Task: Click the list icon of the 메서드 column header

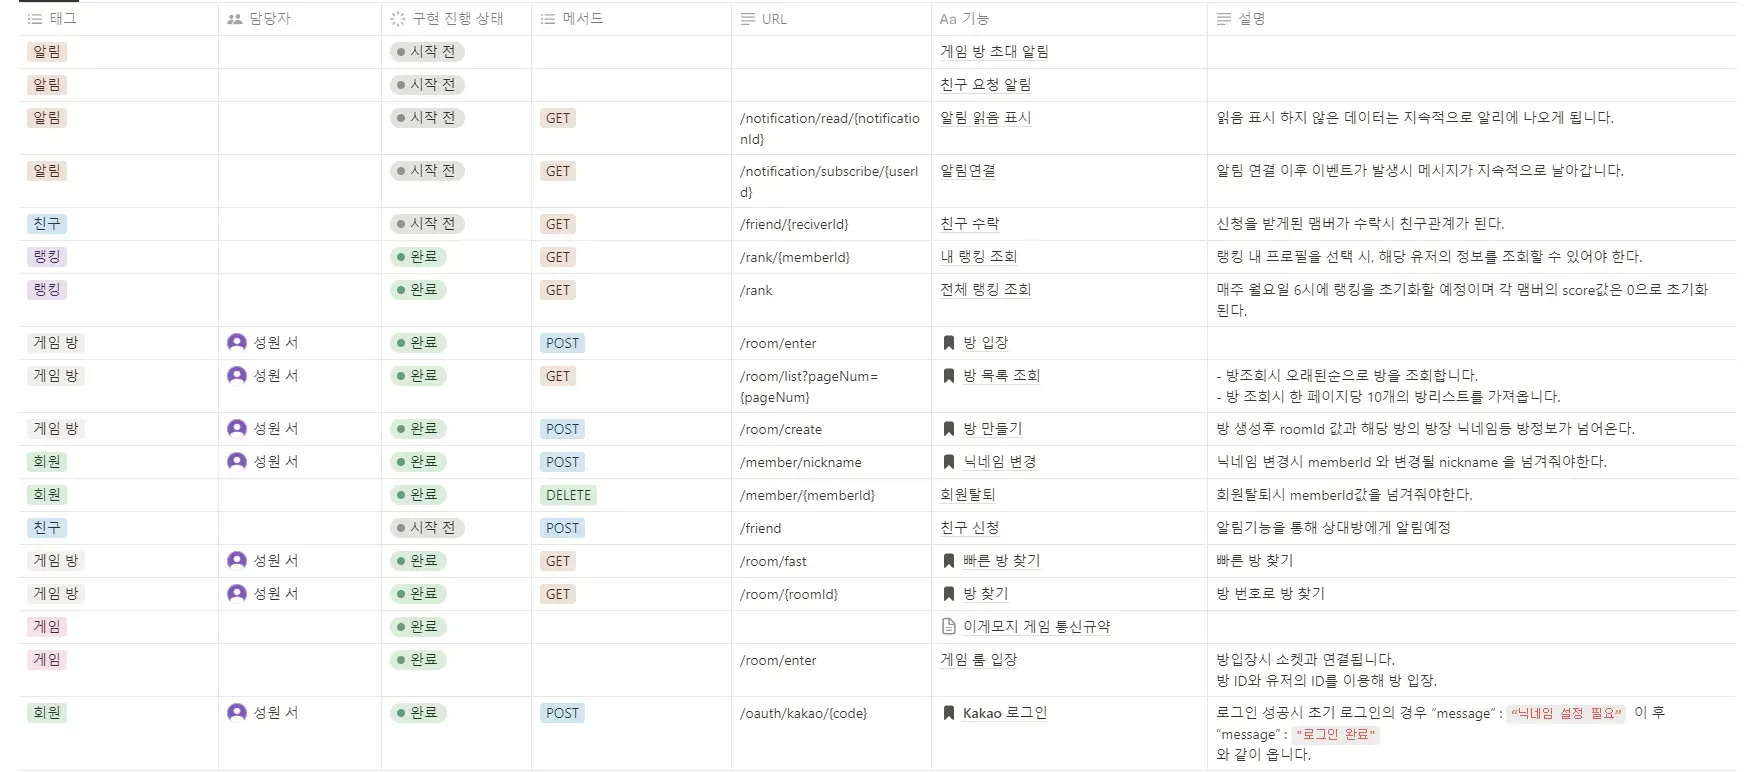Action: pyautogui.click(x=547, y=19)
